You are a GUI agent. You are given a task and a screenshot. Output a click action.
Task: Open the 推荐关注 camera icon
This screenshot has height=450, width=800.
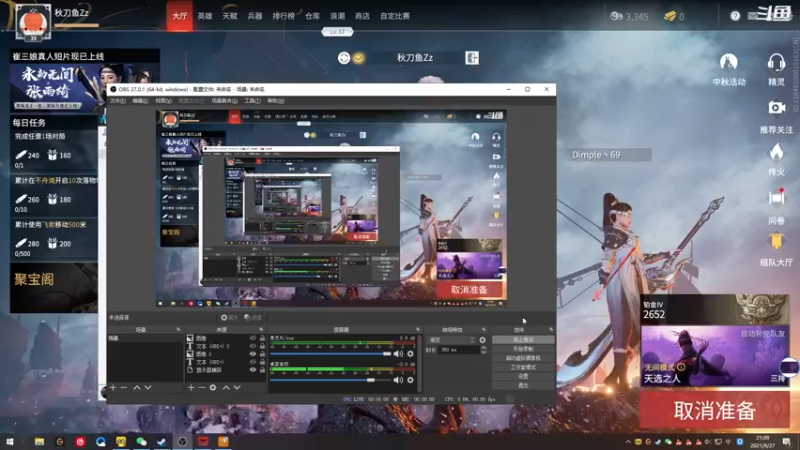(x=777, y=108)
